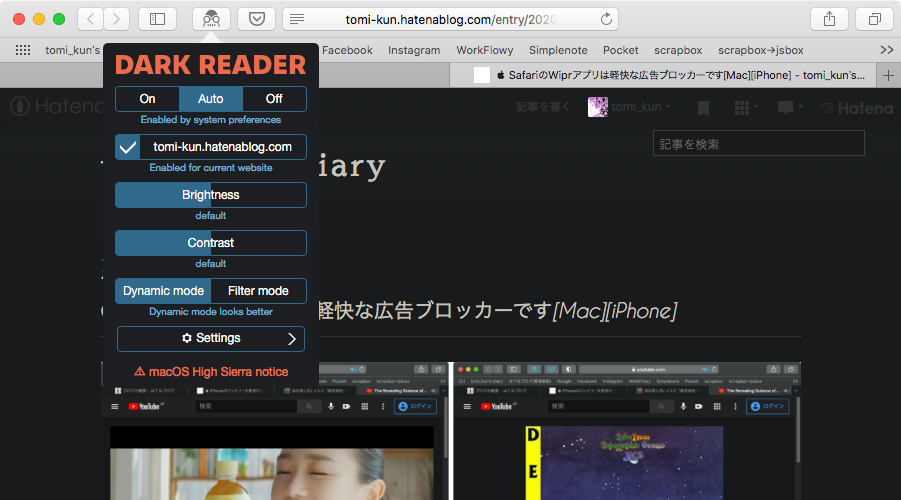The width and height of the screenshot is (901, 500).
Task: Open the Share sheet icon in Safari
Action: coord(829,19)
